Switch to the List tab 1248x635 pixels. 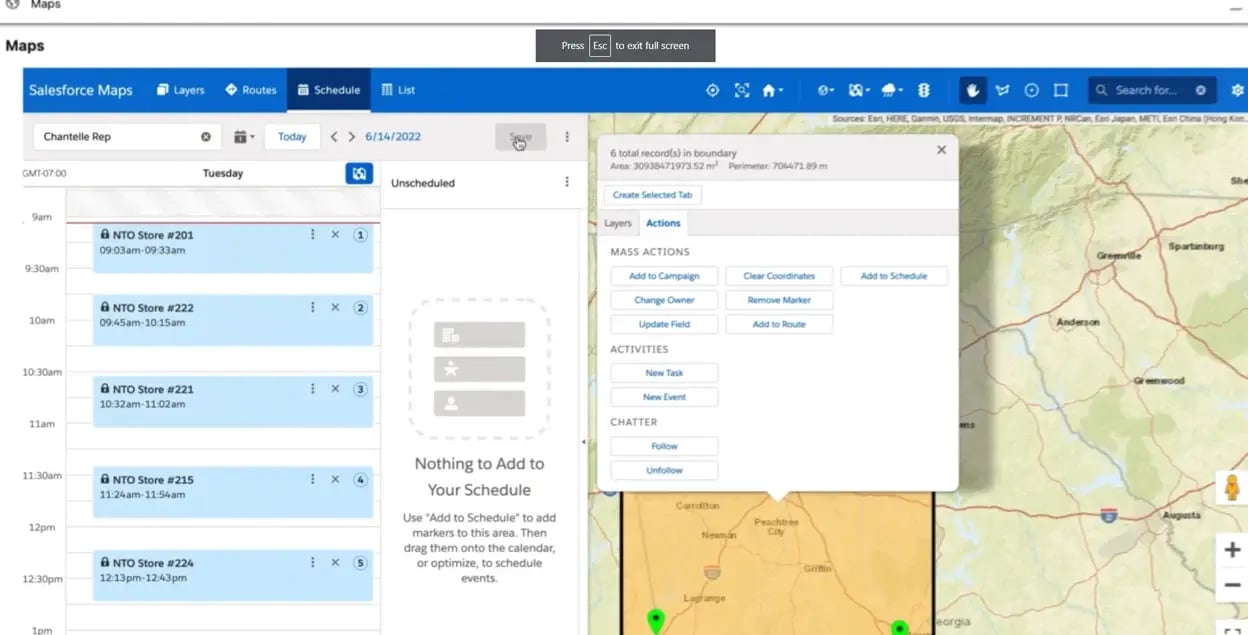pos(398,90)
